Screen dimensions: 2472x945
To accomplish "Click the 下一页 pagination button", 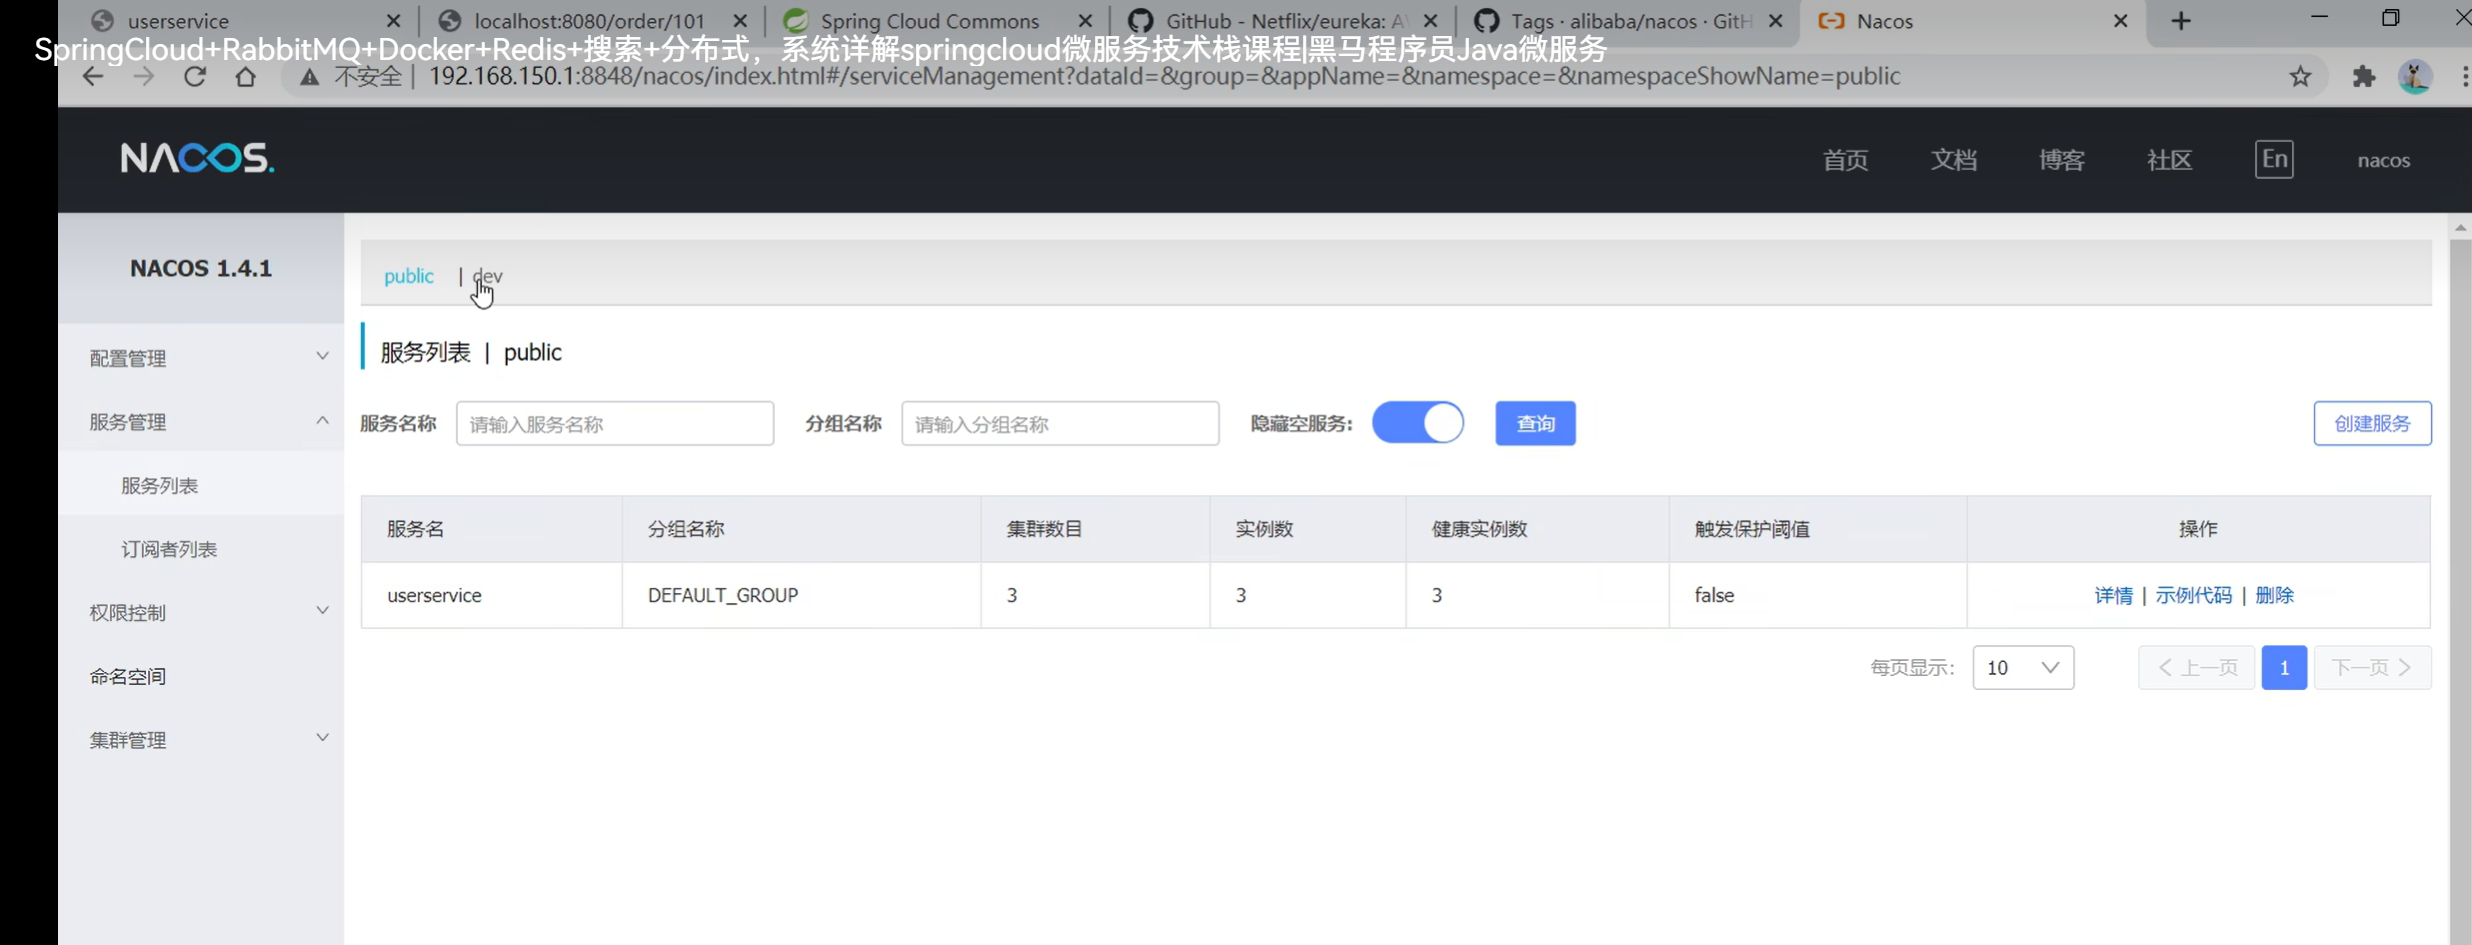I will click(x=2372, y=668).
